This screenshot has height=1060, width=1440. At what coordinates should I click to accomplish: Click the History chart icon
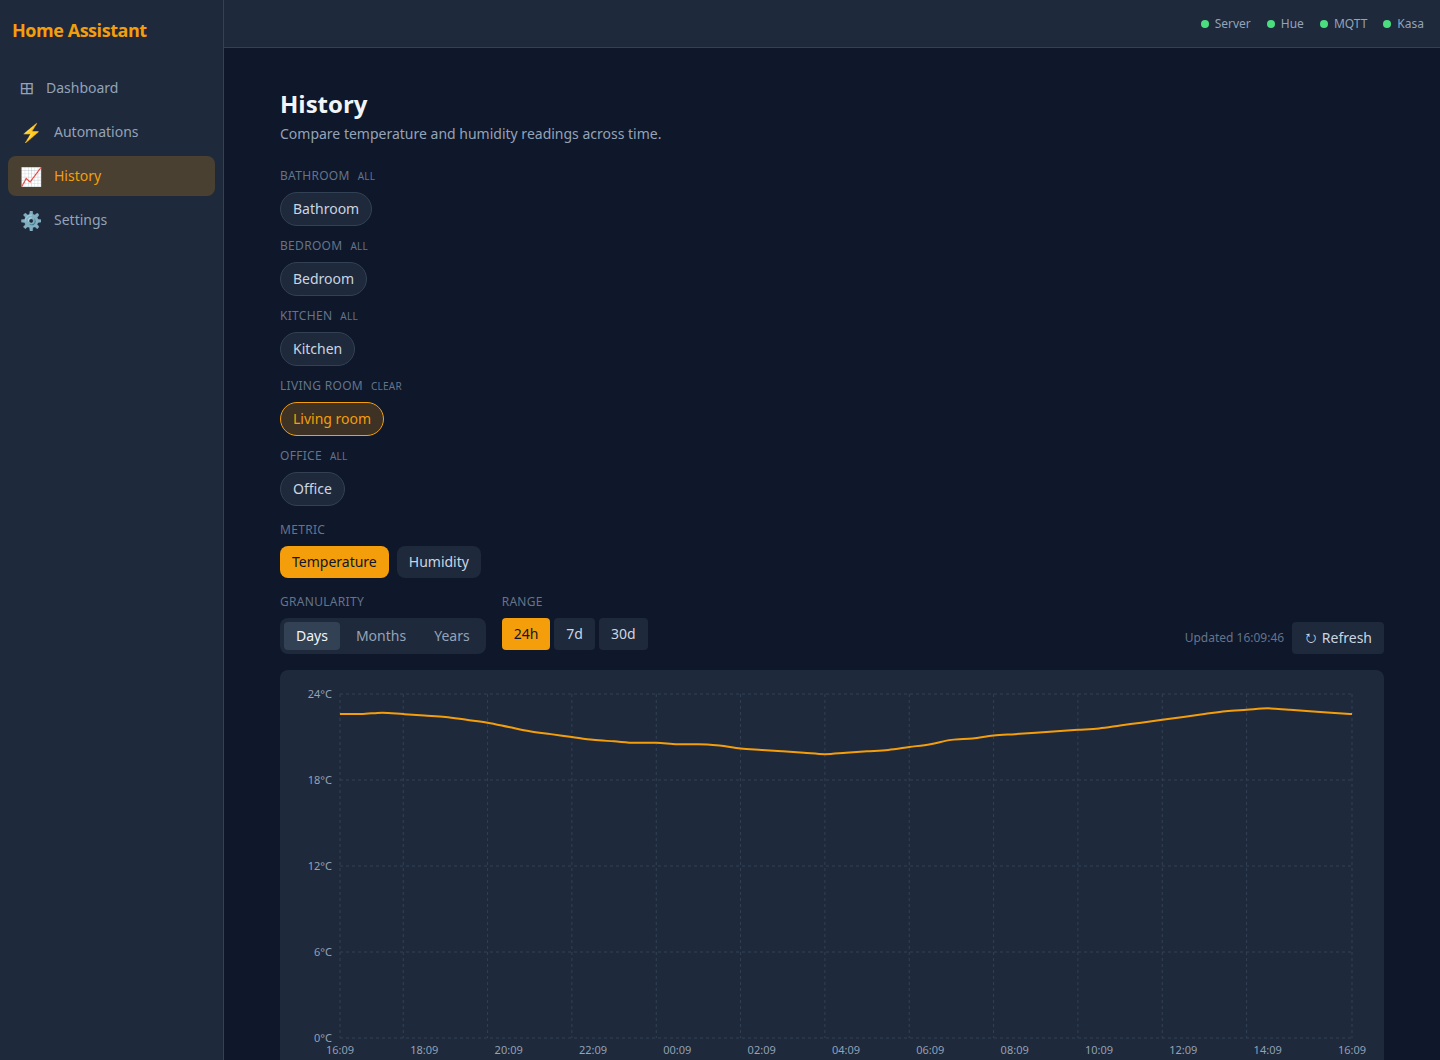[31, 176]
